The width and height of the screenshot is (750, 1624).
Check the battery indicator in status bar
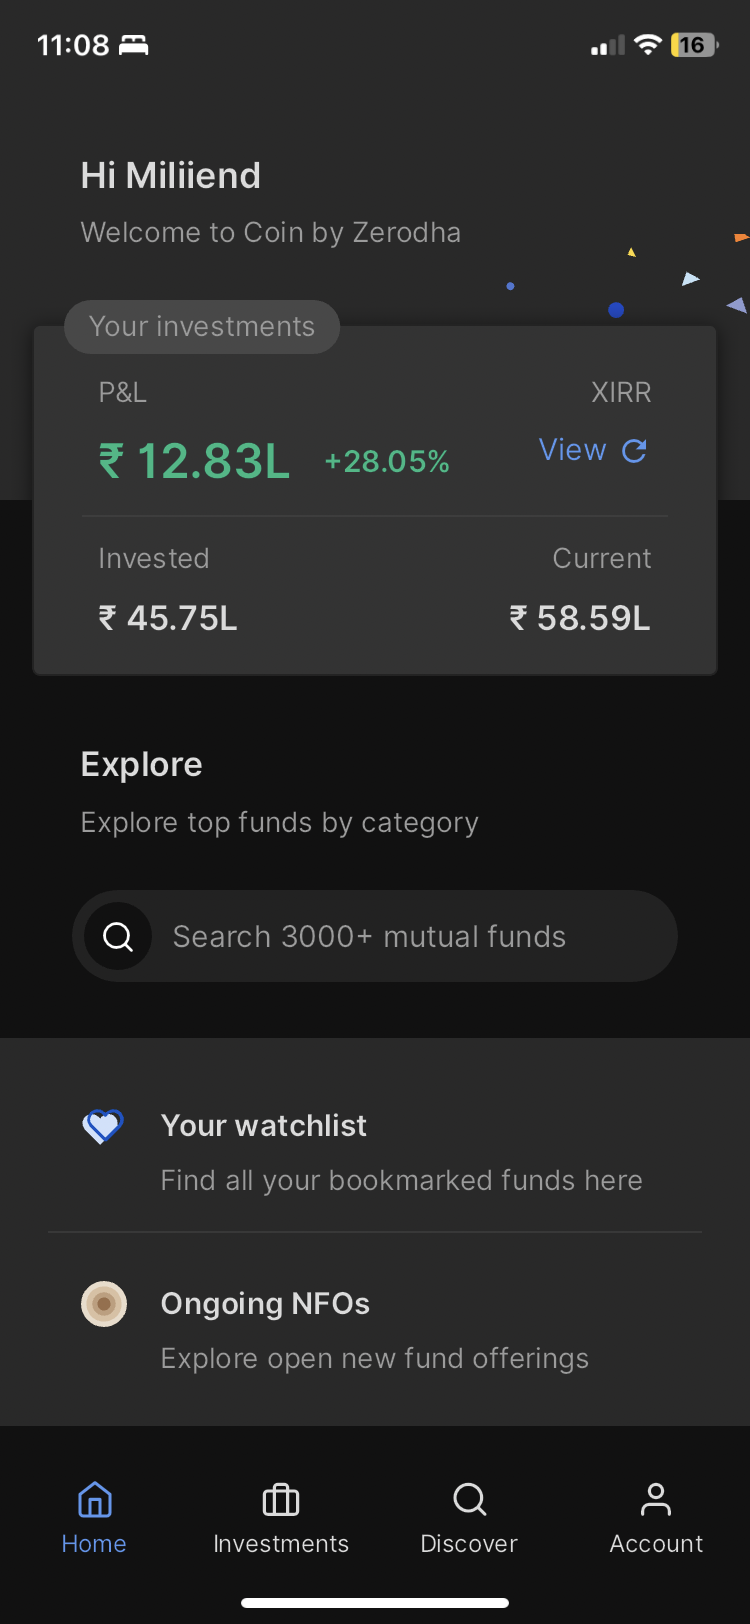694,45
